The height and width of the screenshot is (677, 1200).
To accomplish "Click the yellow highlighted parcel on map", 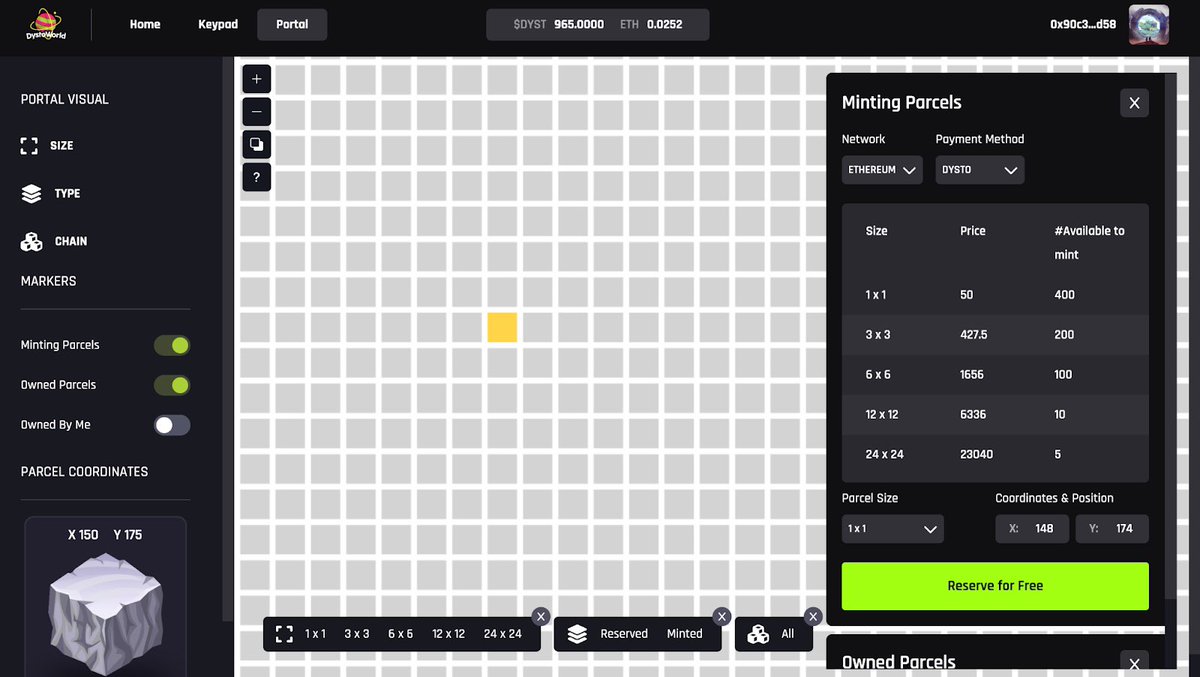I will [x=502, y=327].
